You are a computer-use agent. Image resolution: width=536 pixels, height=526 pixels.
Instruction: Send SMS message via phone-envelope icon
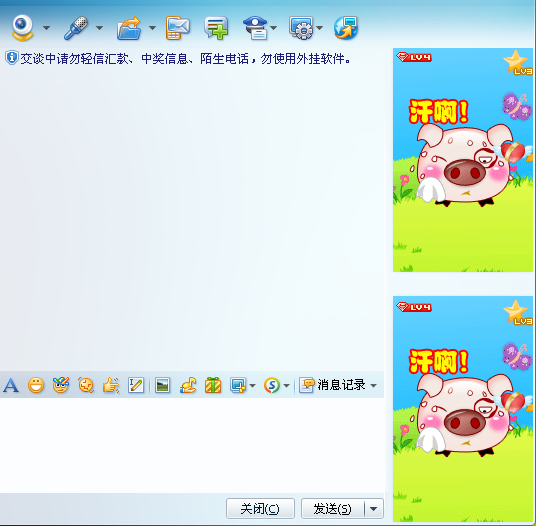[178, 28]
